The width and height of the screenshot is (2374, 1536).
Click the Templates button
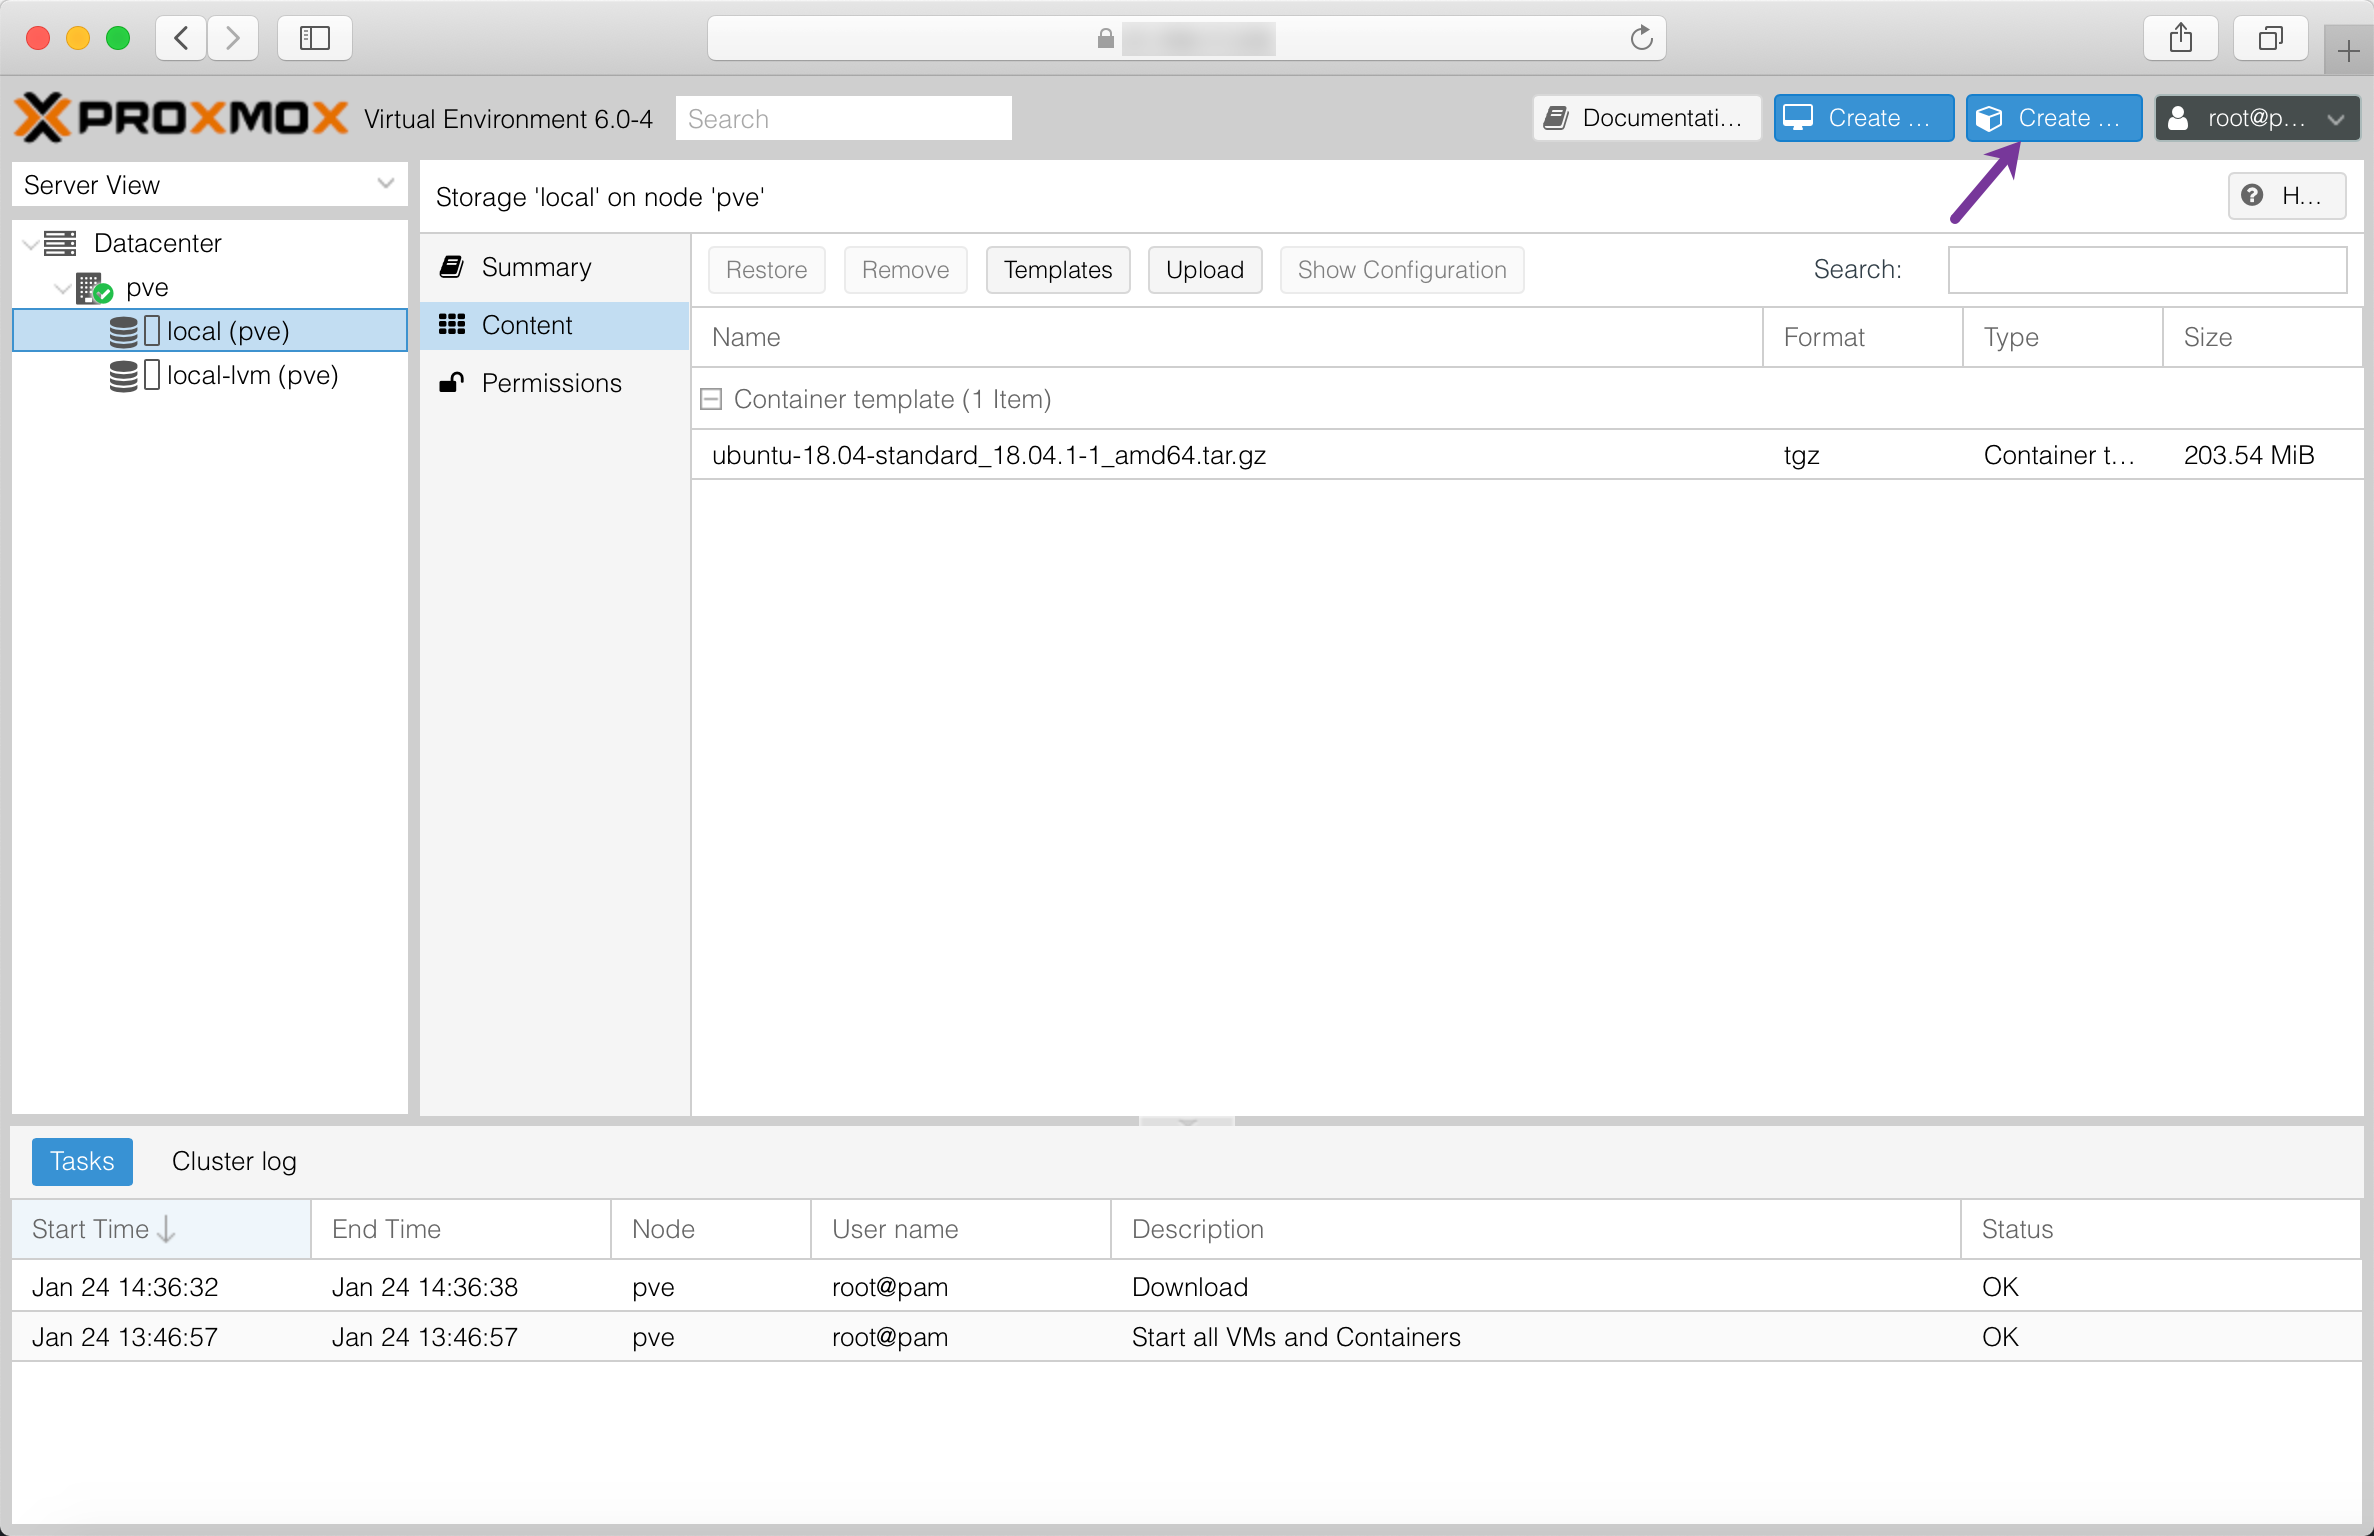[x=1057, y=270]
